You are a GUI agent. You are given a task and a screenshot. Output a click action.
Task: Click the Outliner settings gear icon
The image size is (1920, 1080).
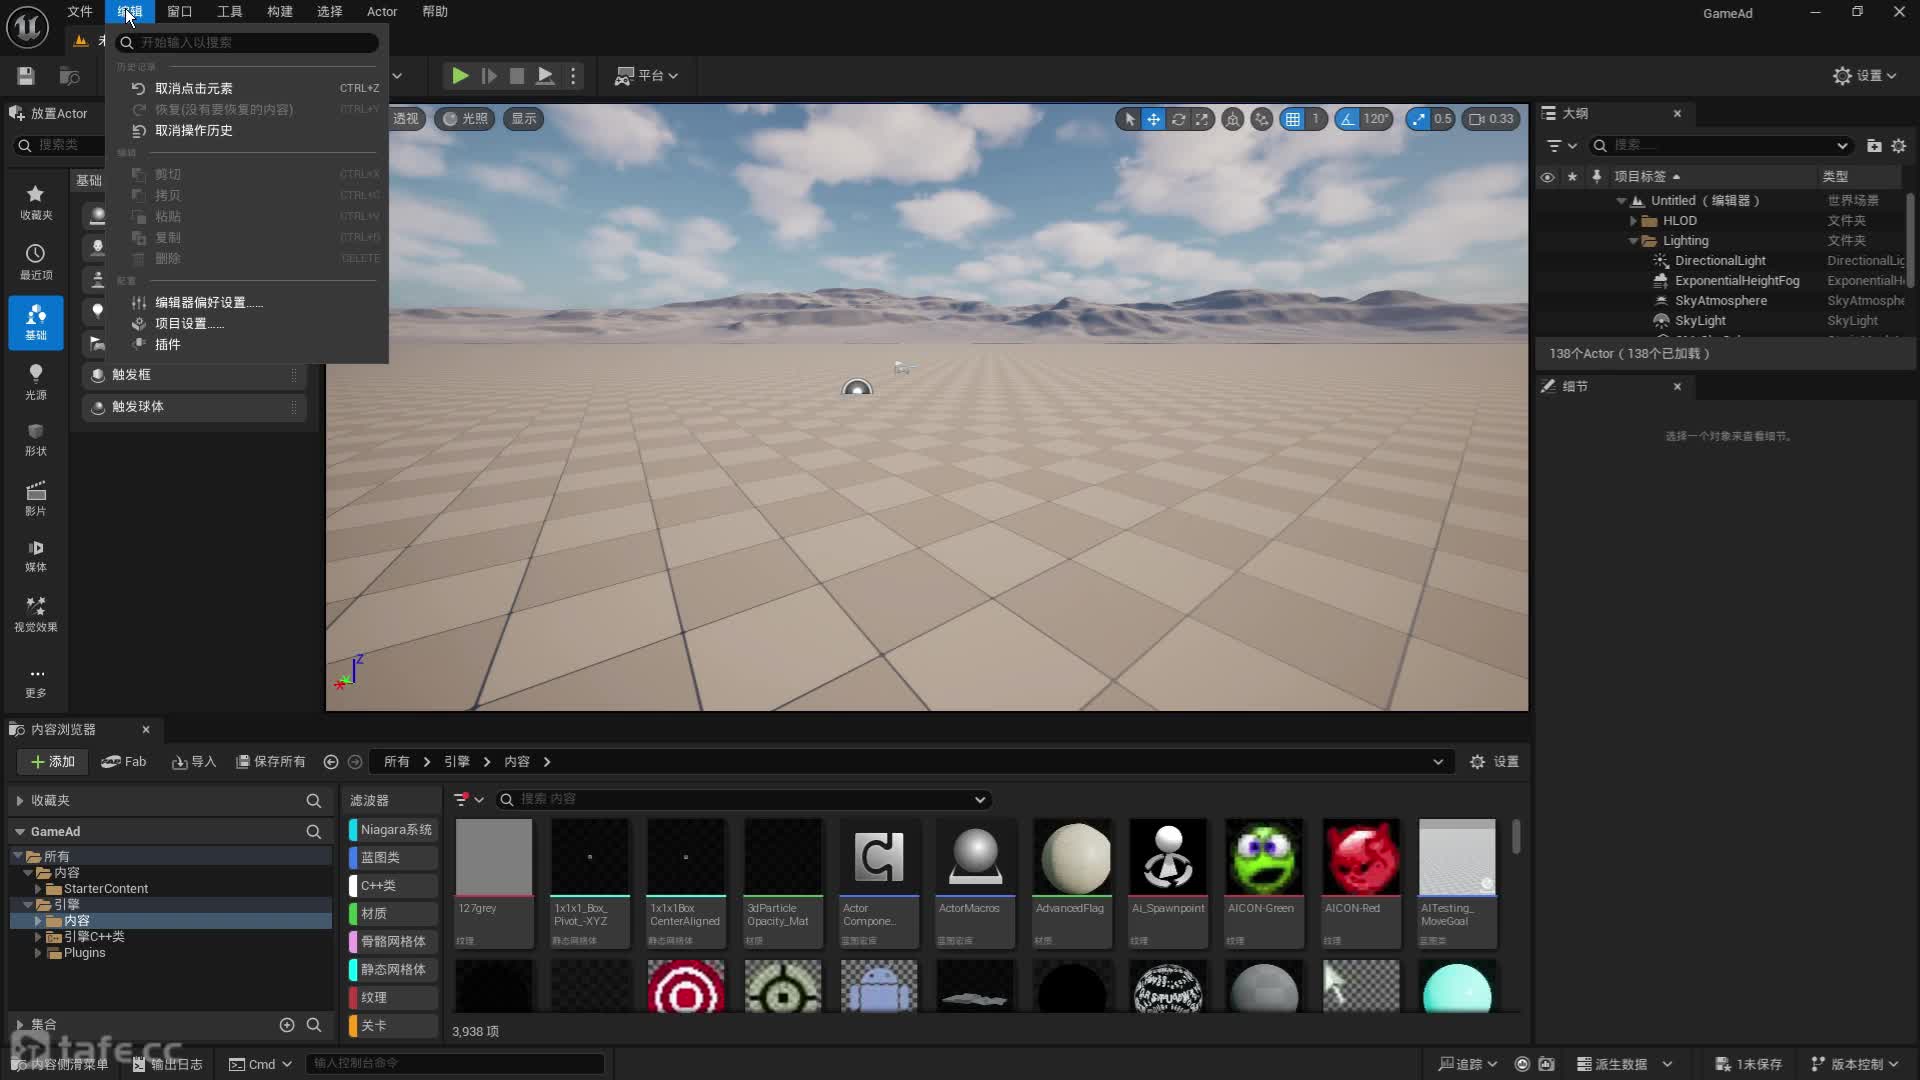click(x=1898, y=146)
